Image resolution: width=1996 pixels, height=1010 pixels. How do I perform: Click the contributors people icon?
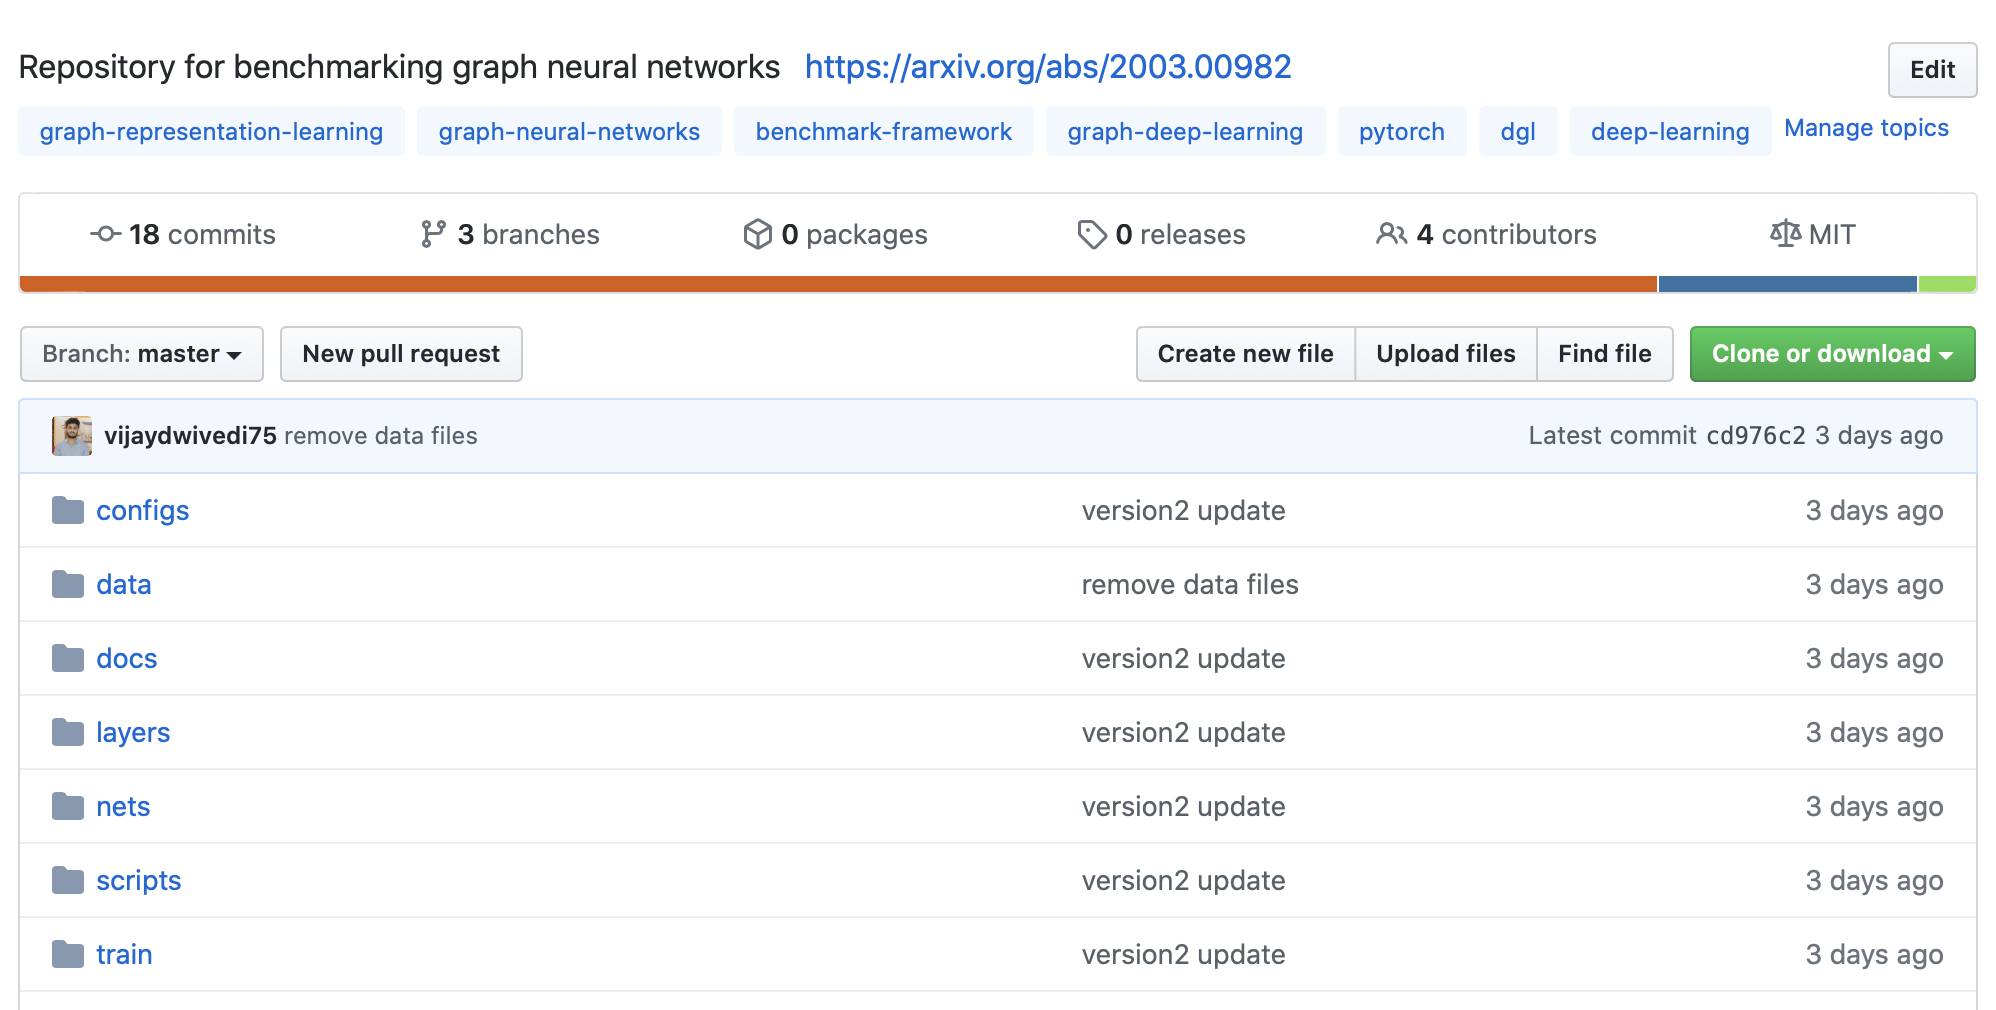tap(1391, 234)
